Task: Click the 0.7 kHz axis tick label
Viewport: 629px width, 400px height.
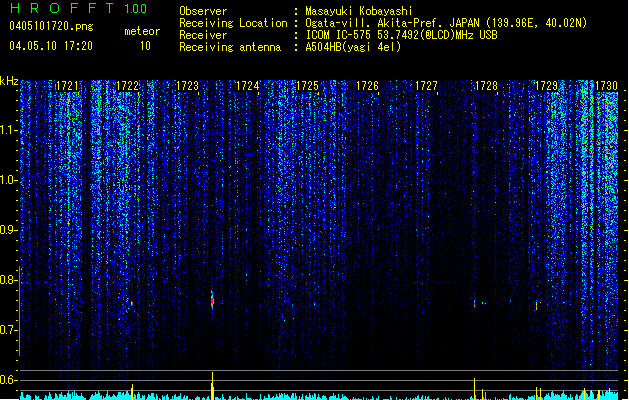Action: click(8, 330)
